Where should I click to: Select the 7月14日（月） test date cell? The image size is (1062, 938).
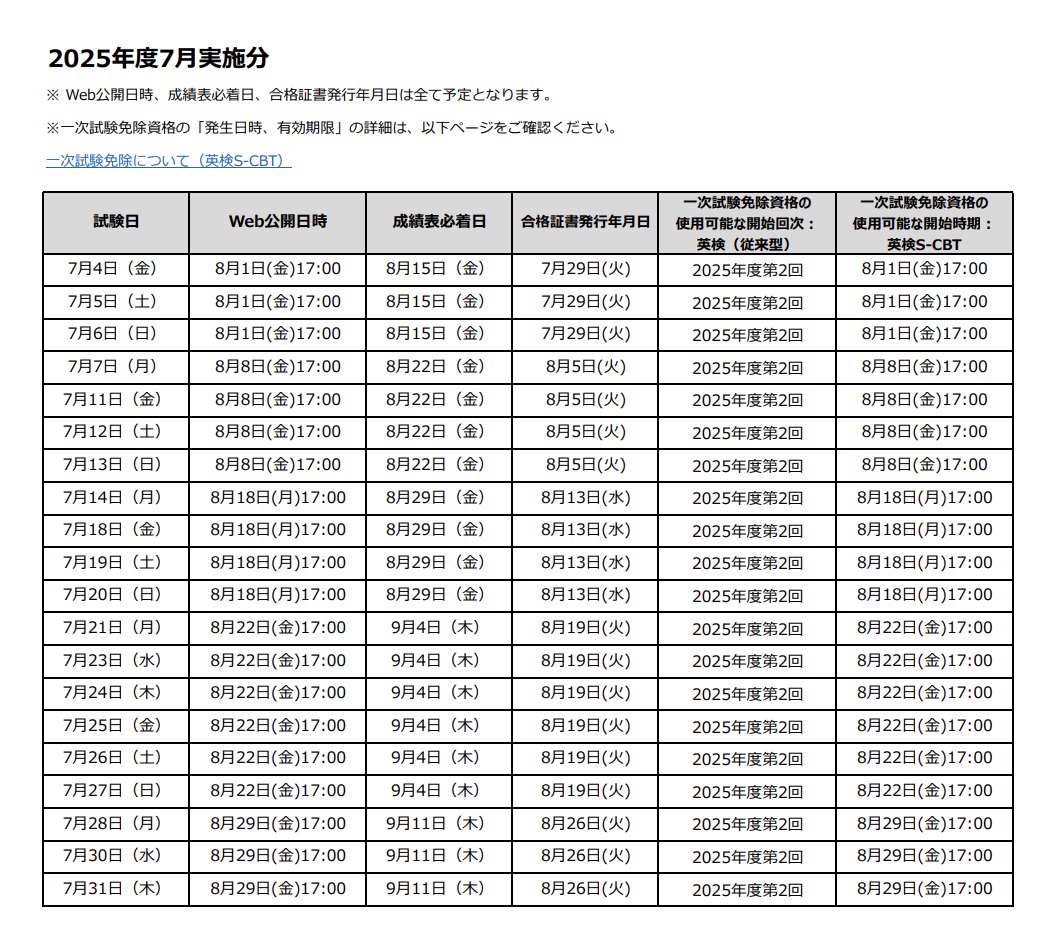(116, 498)
